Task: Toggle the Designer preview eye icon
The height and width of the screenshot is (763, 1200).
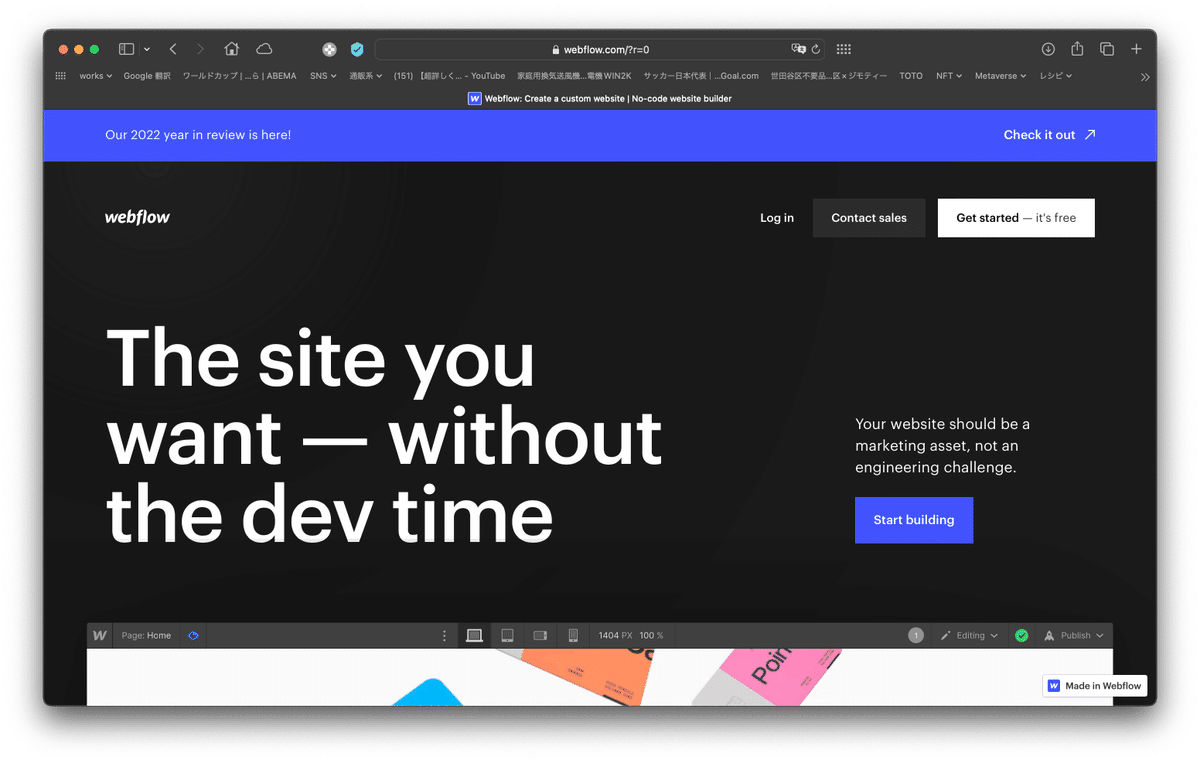Action: 193,635
